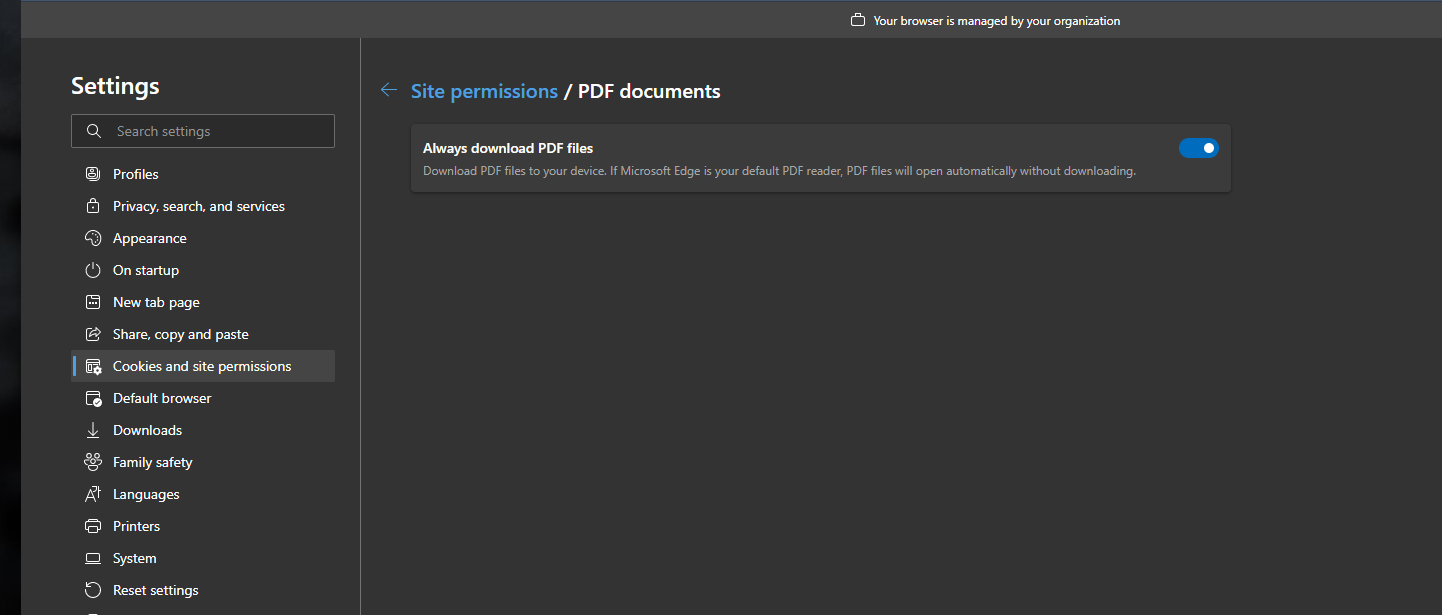1442x615 pixels.
Task: Click the Privacy lock icon
Action: 93,206
